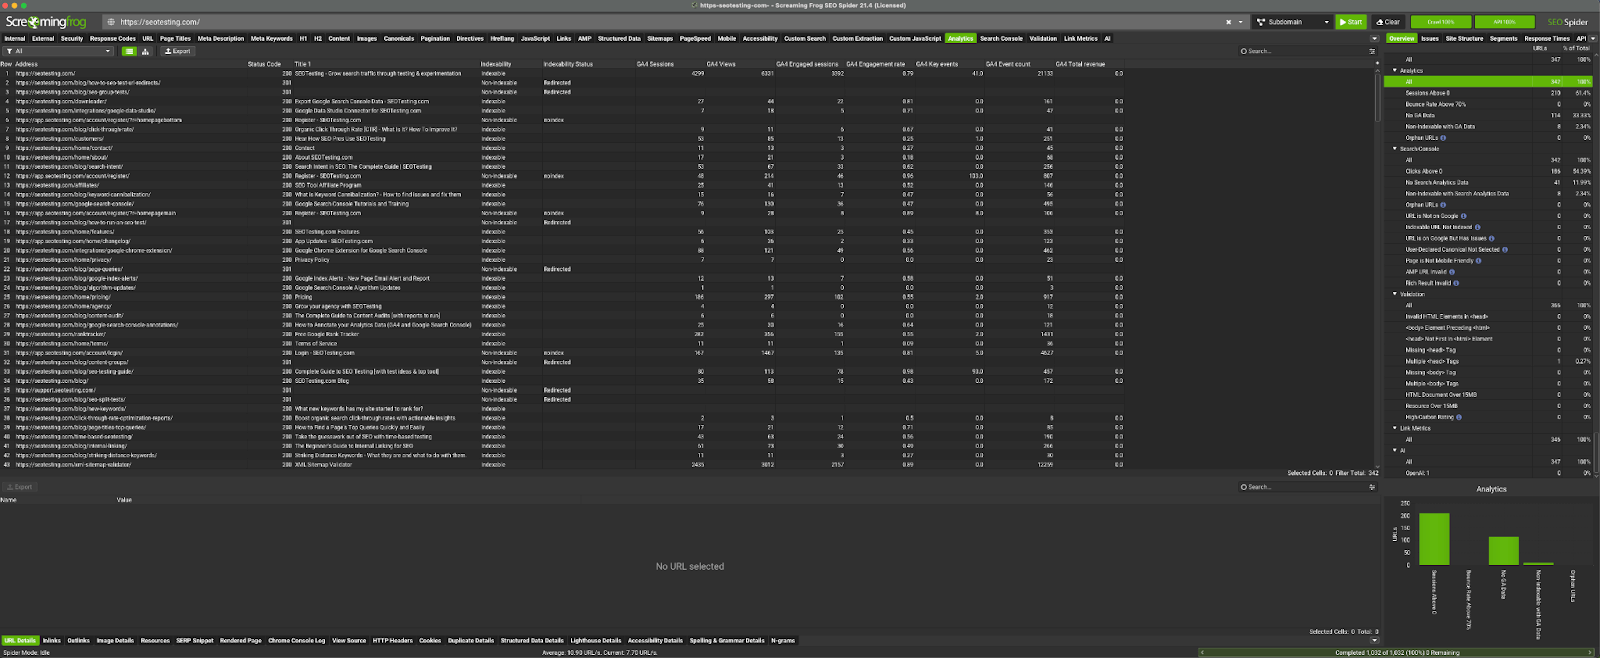Screen dimensions: 1600x658
Task: Open lower panel search filter options icon
Action: 1372,487
